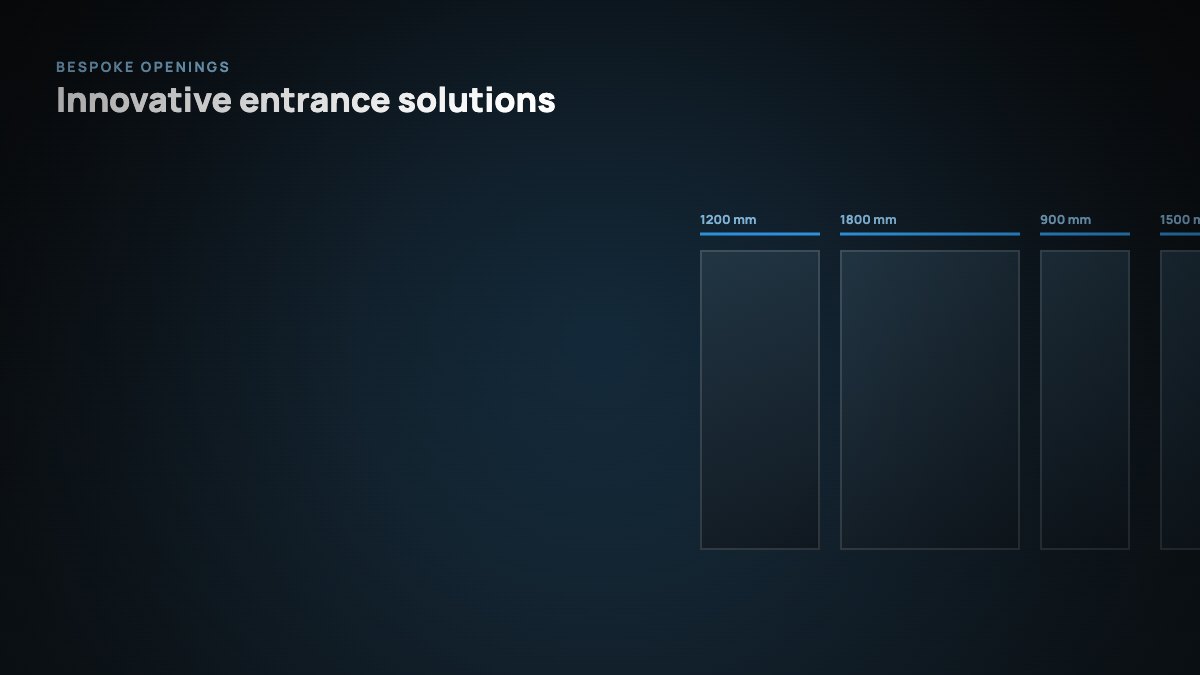
Task: Select the door panel under 1200 mm
Action: click(x=760, y=400)
